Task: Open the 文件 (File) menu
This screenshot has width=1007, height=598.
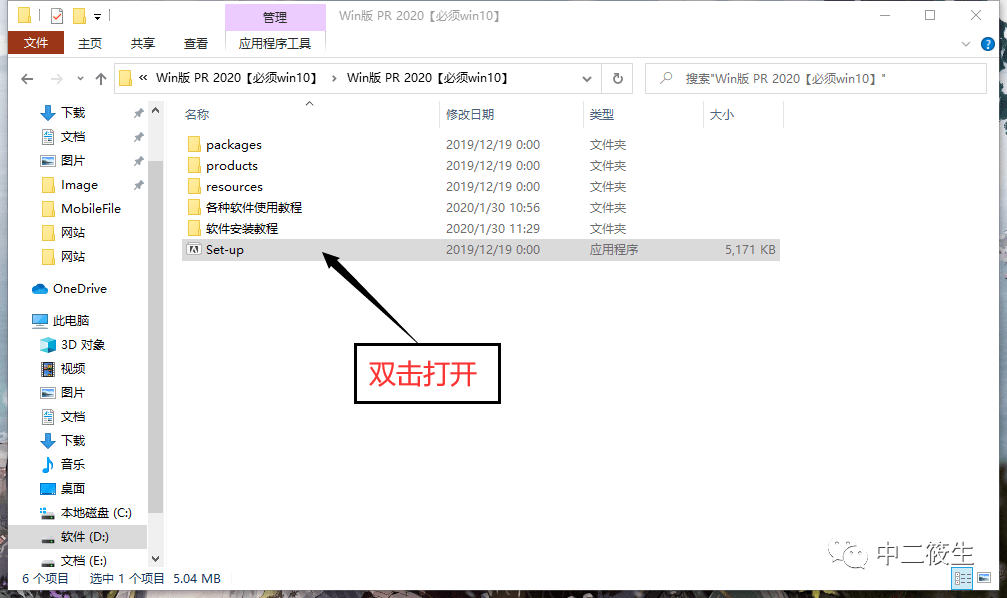Action: point(35,42)
